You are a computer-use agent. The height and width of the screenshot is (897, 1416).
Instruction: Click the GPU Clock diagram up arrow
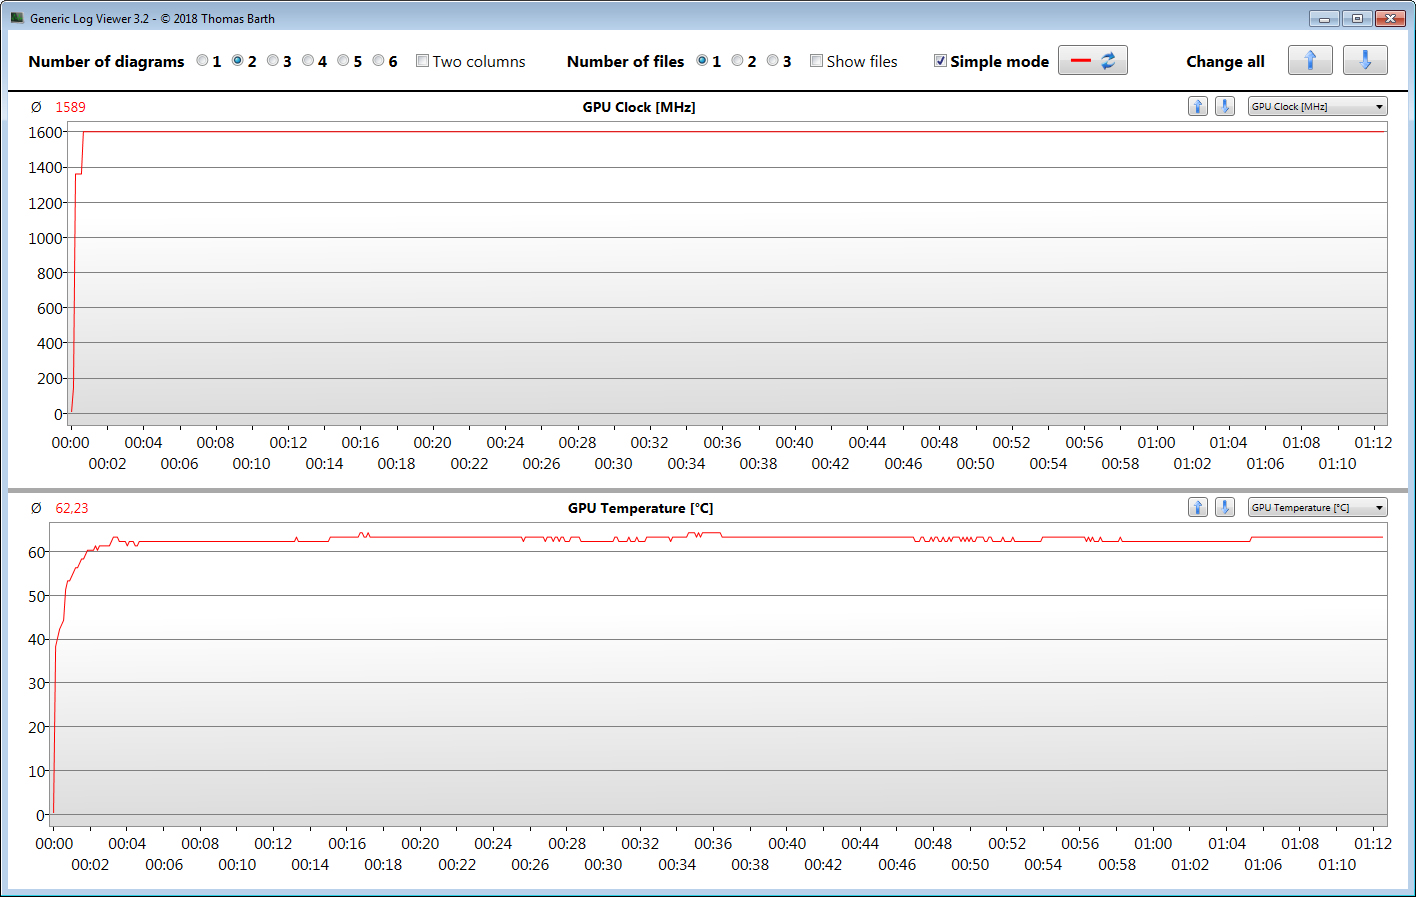pyautogui.click(x=1198, y=106)
